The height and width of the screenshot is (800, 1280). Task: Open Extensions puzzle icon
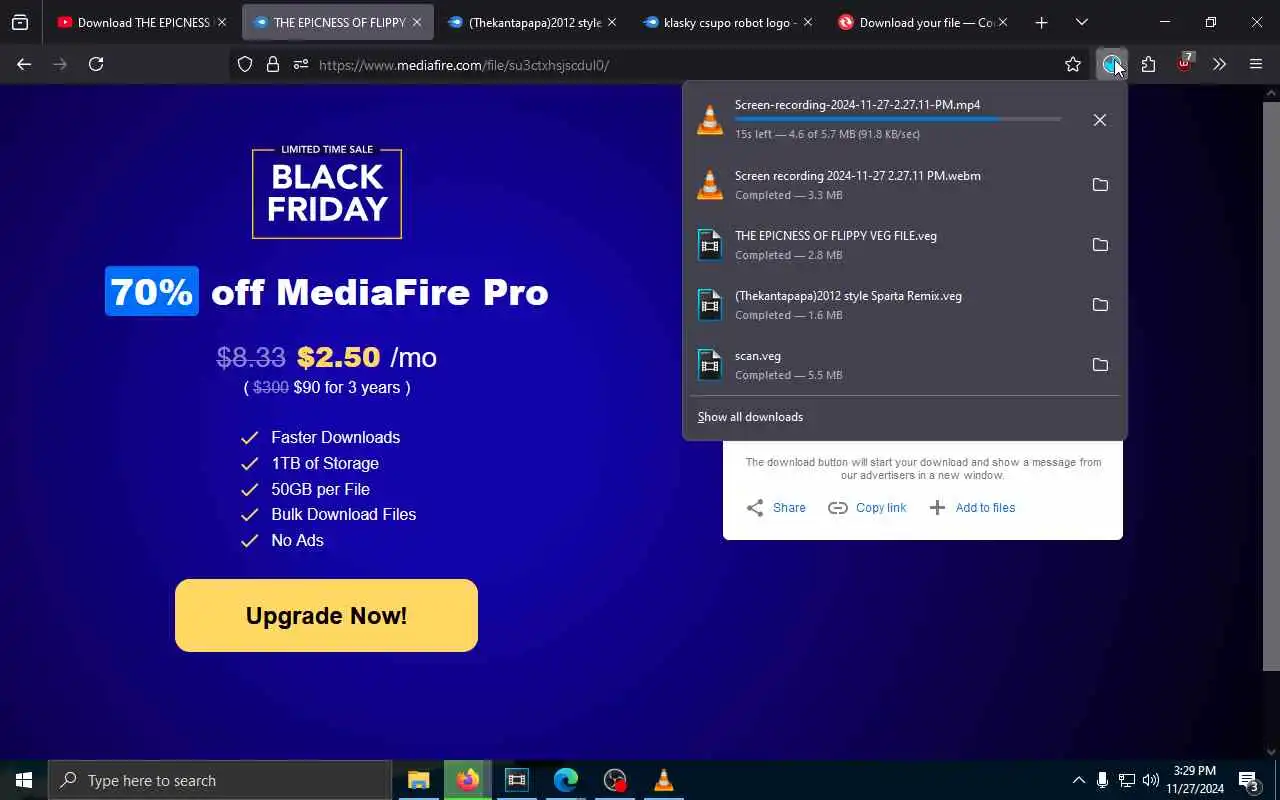pyautogui.click(x=1148, y=64)
